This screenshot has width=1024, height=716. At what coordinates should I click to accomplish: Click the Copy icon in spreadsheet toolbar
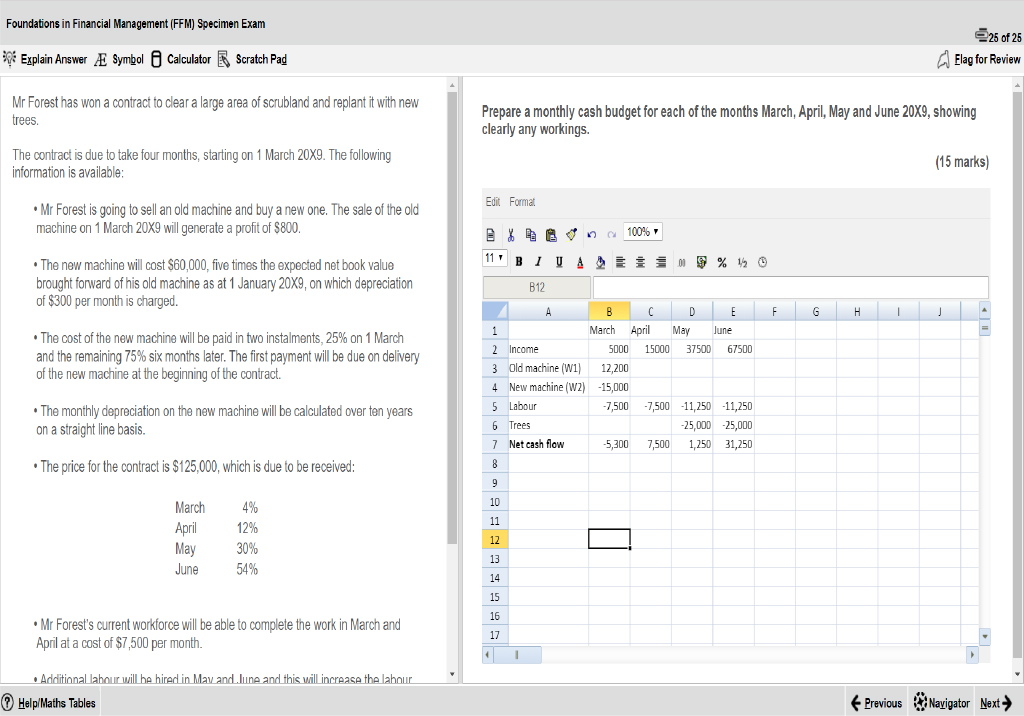click(x=530, y=233)
